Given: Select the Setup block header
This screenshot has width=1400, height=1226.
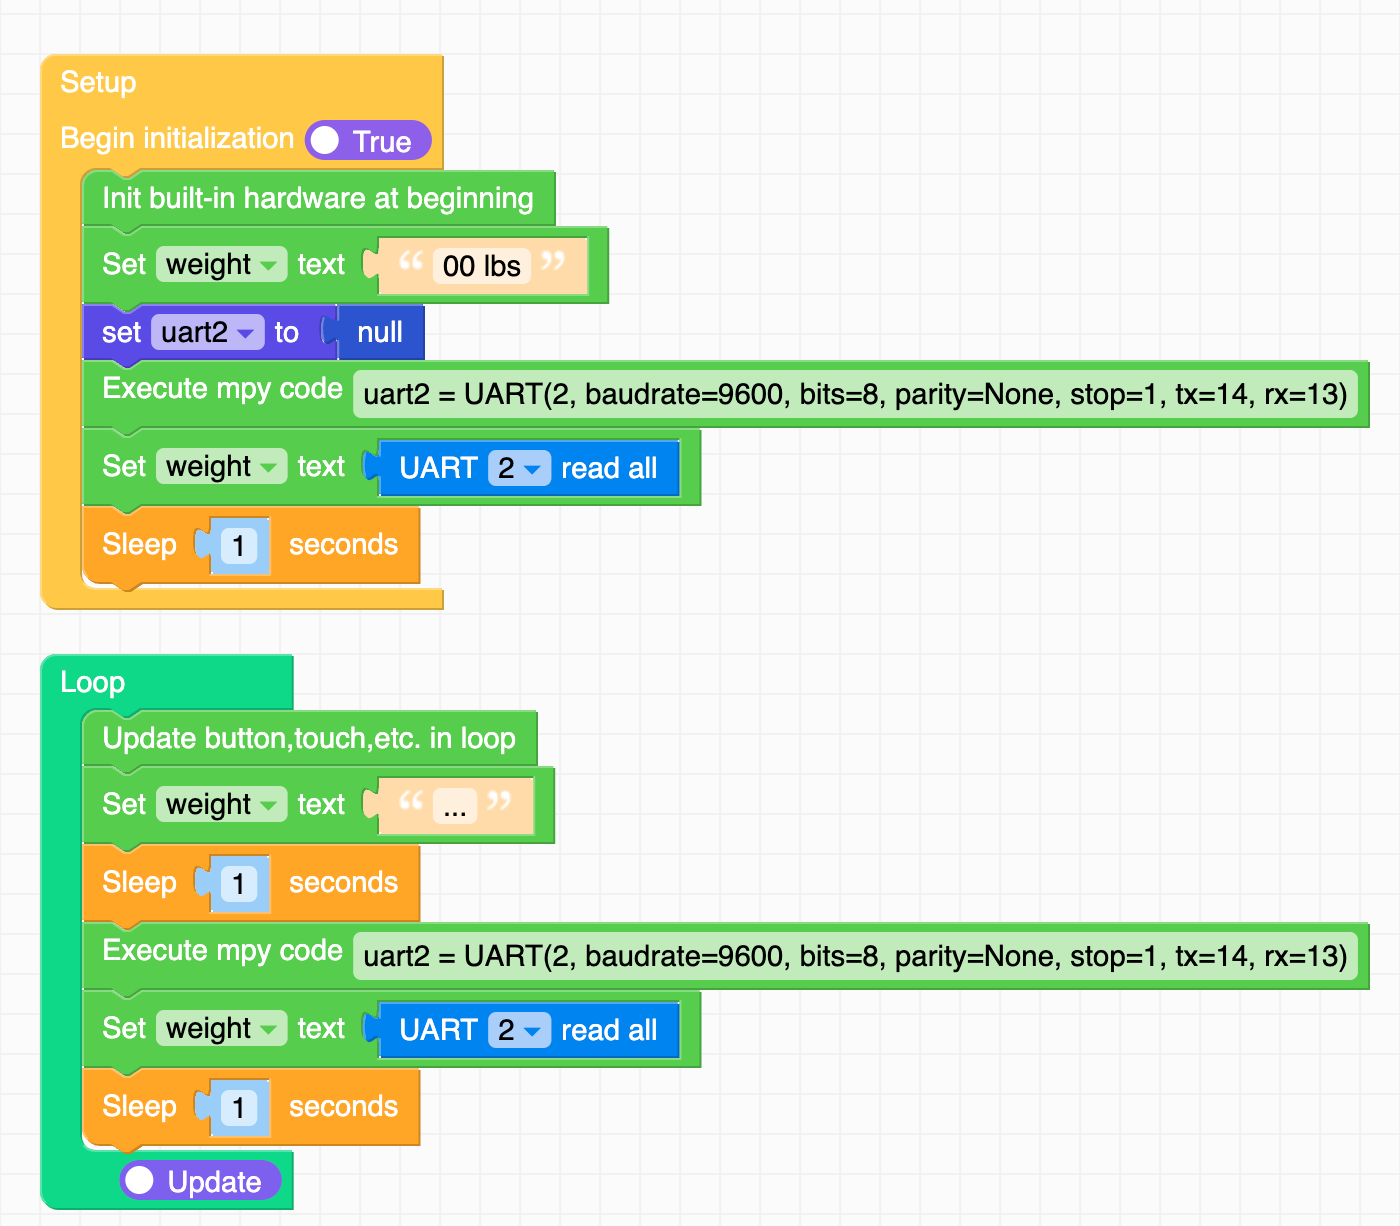Looking at the screenshot, I should pos(98,82).
